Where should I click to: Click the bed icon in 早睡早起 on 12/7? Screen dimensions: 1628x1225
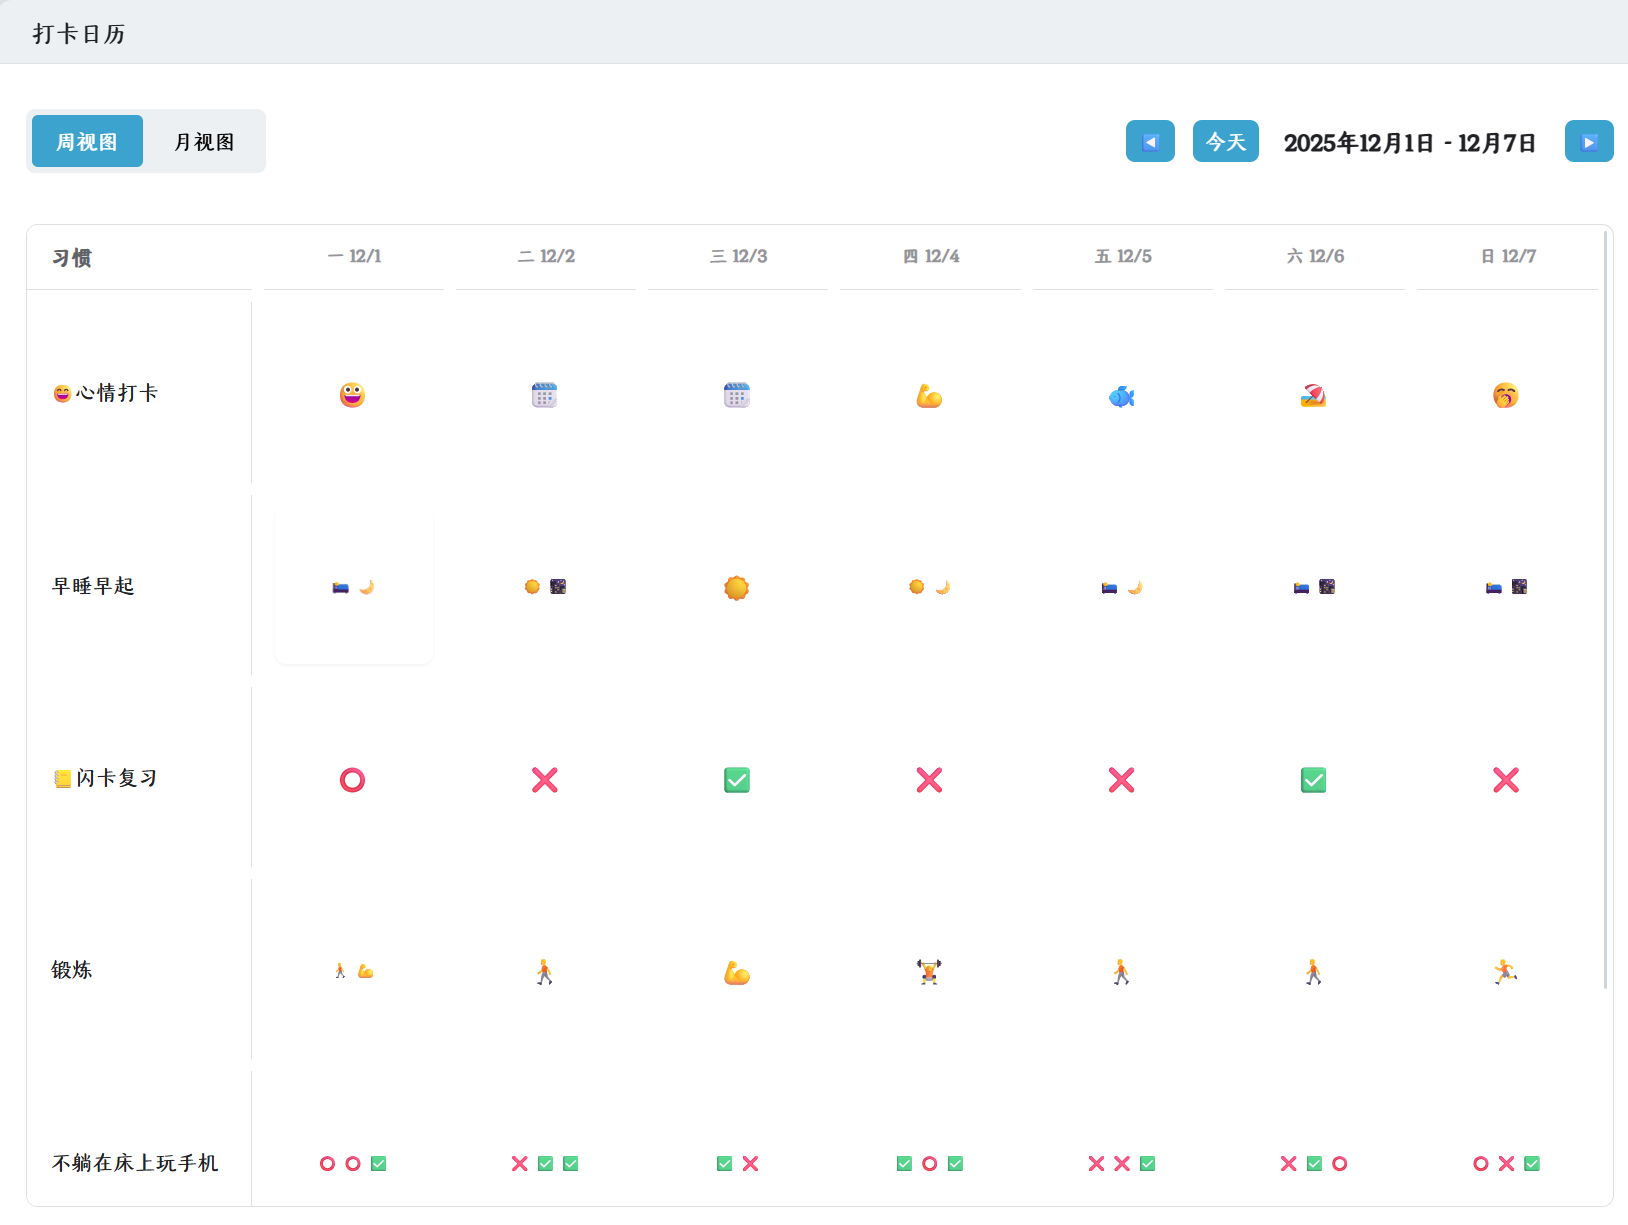[1494, 588]
